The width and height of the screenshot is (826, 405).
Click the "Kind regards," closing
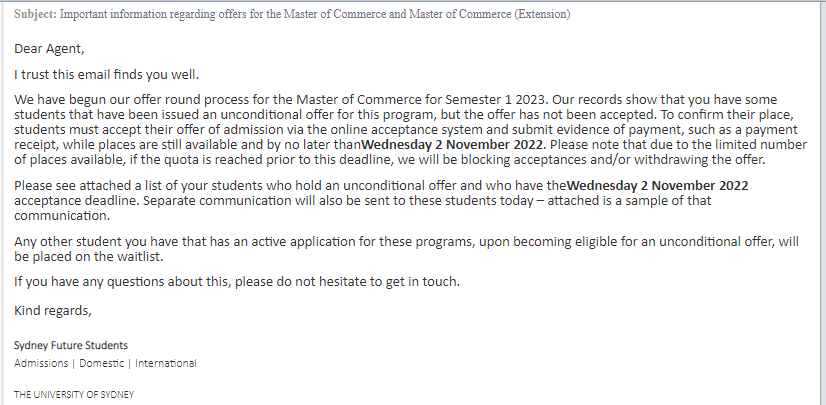click(x=53, y=311)
